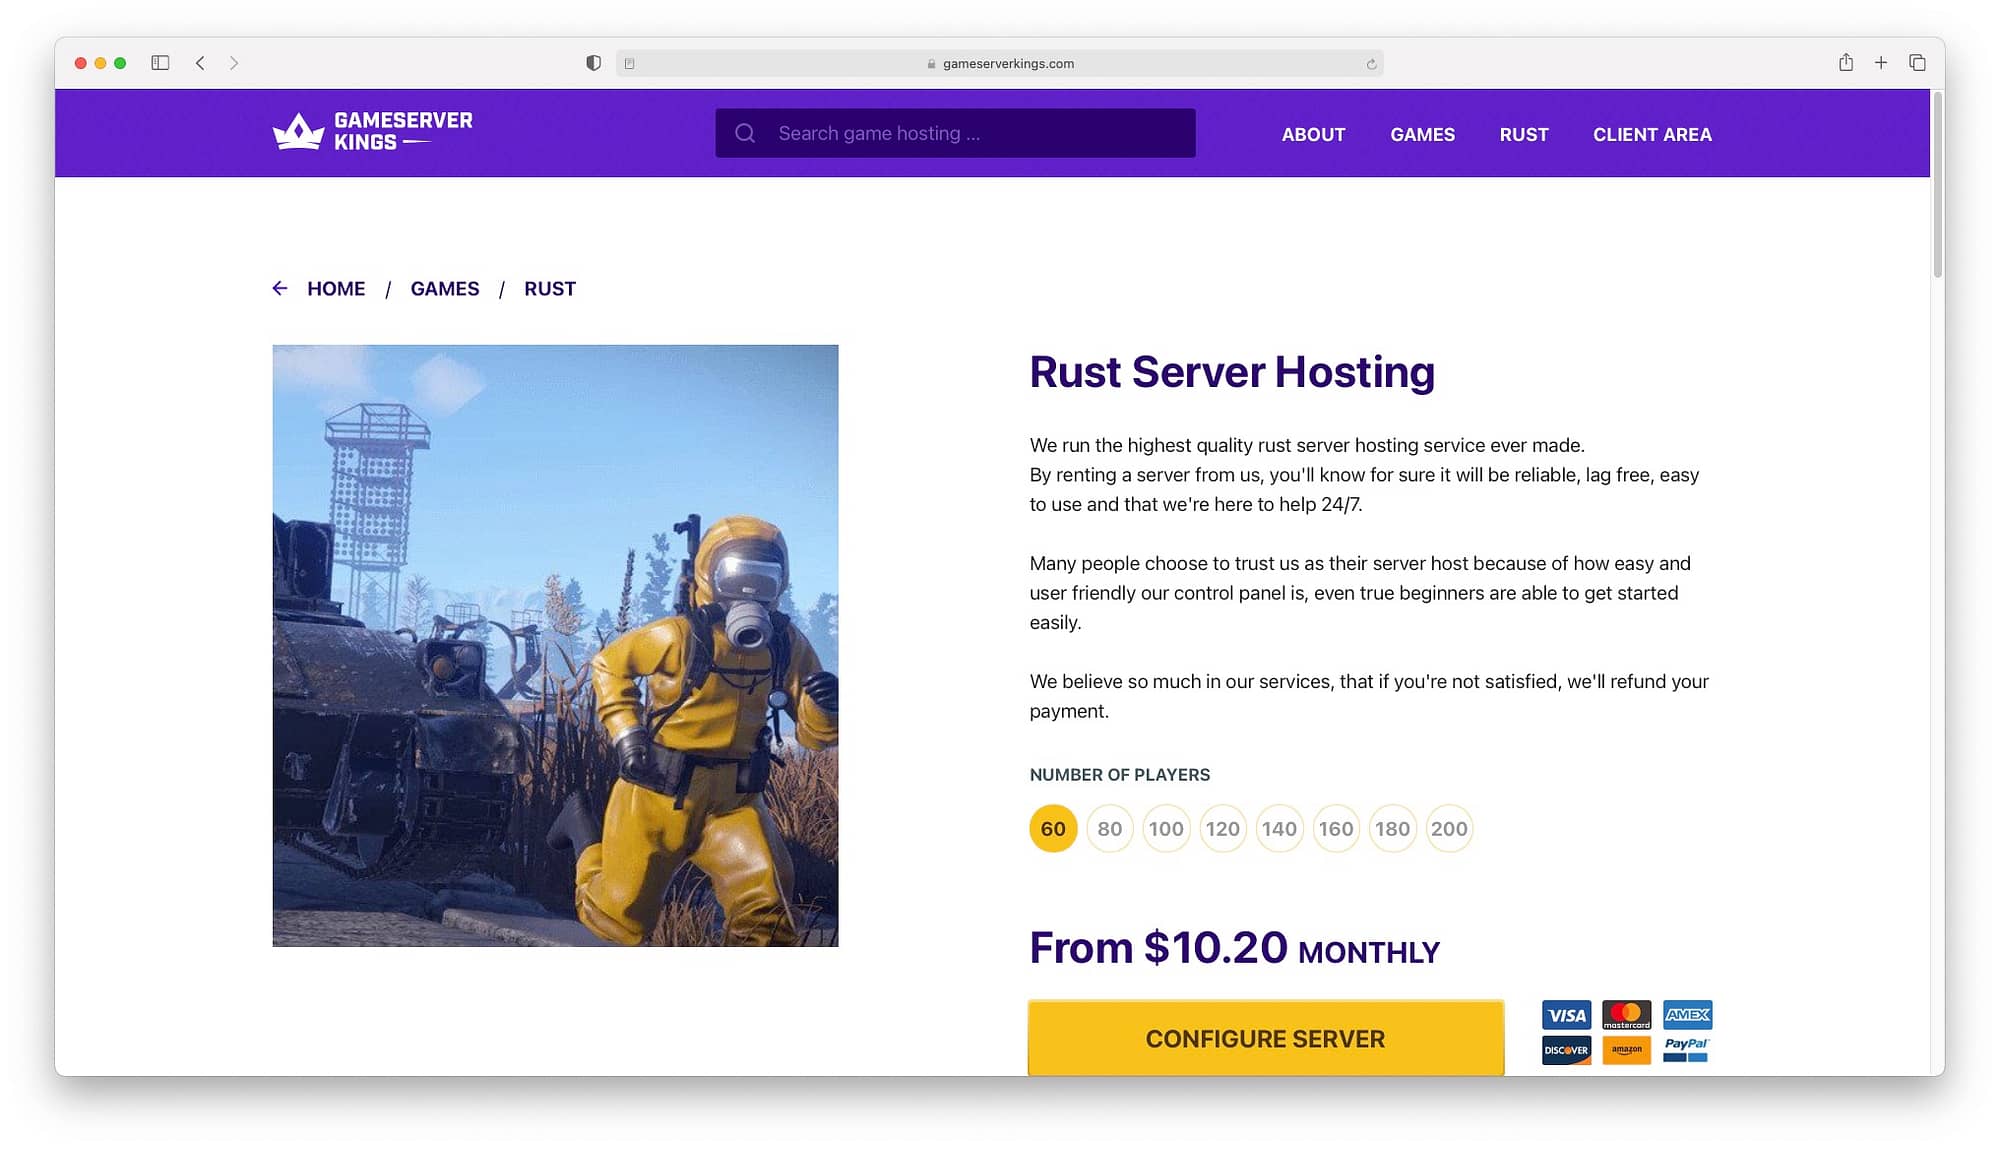
Task: Click the CONFIGURE SERVER button
Action: coord(1264,1039)
